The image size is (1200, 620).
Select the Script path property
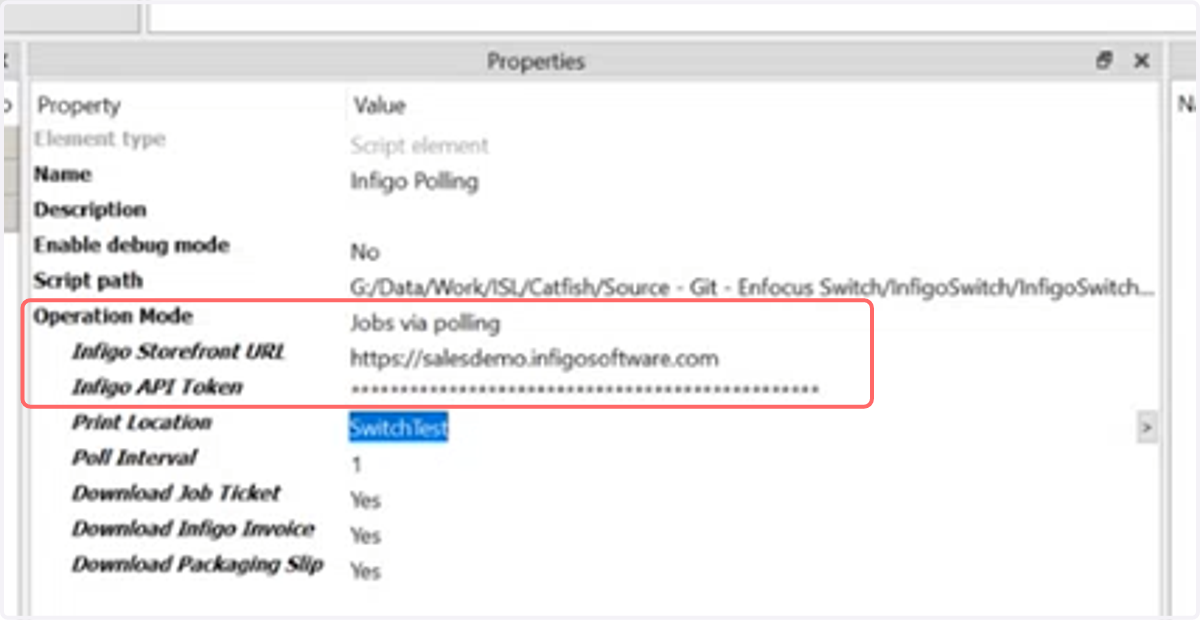[x=88, y=280]
